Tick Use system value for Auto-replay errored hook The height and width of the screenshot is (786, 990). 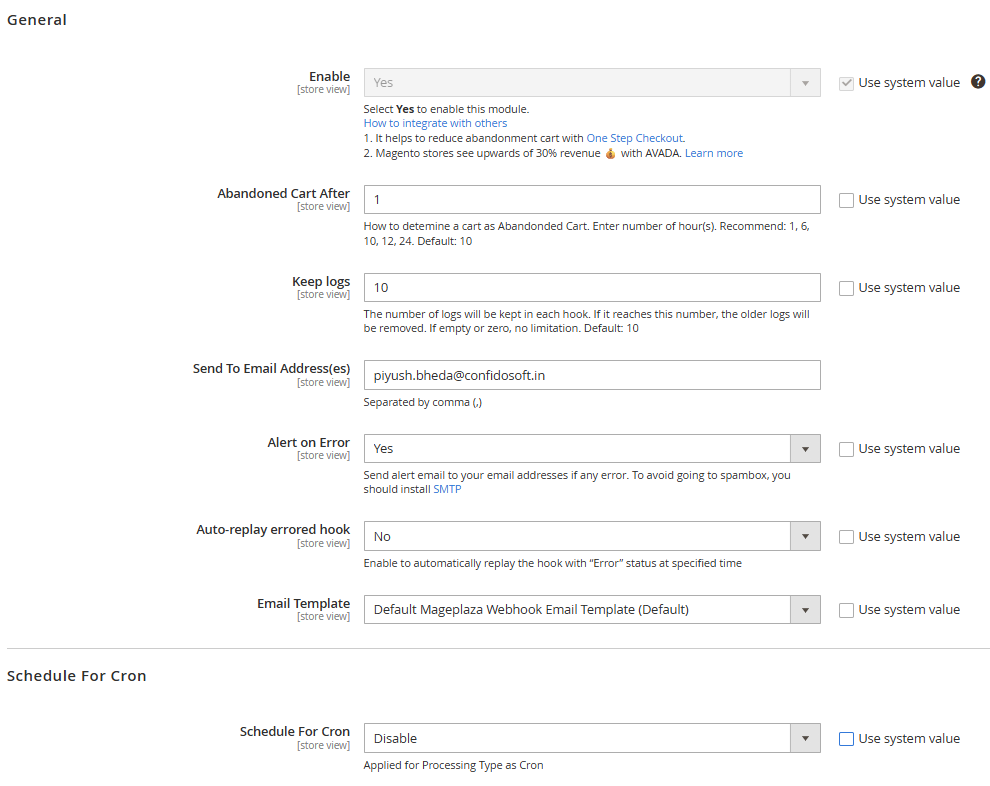pos(846,537)
